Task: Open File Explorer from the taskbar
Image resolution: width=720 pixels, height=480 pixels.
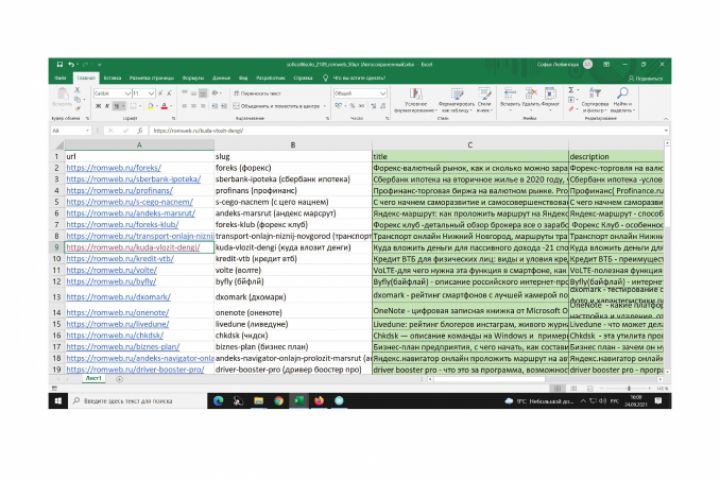Action: tap(259, 401)
